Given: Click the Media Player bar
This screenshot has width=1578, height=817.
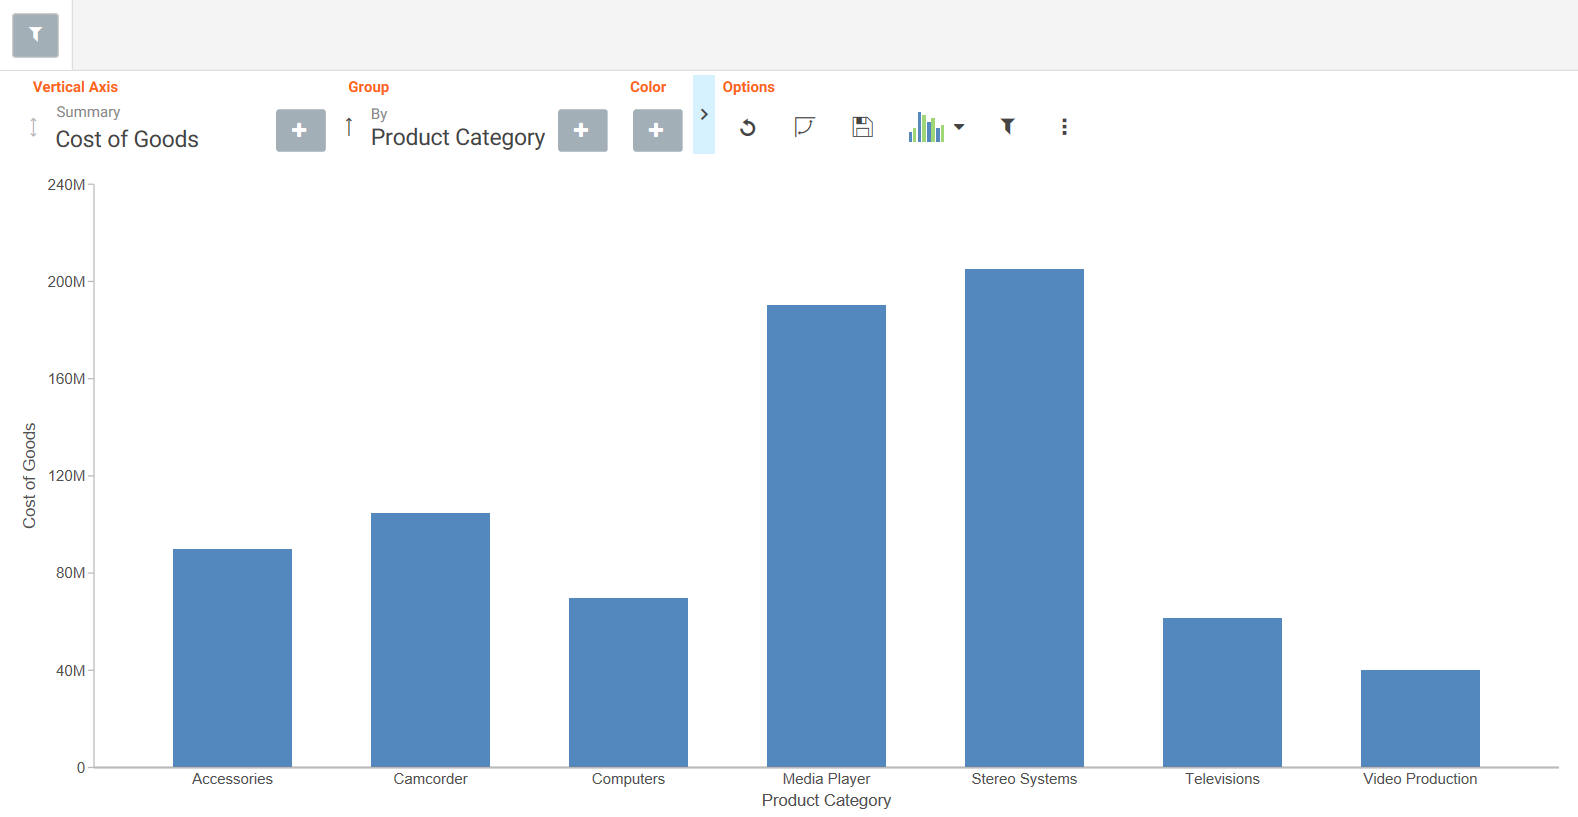Looking at the screenshot, I should pos(826,536).
